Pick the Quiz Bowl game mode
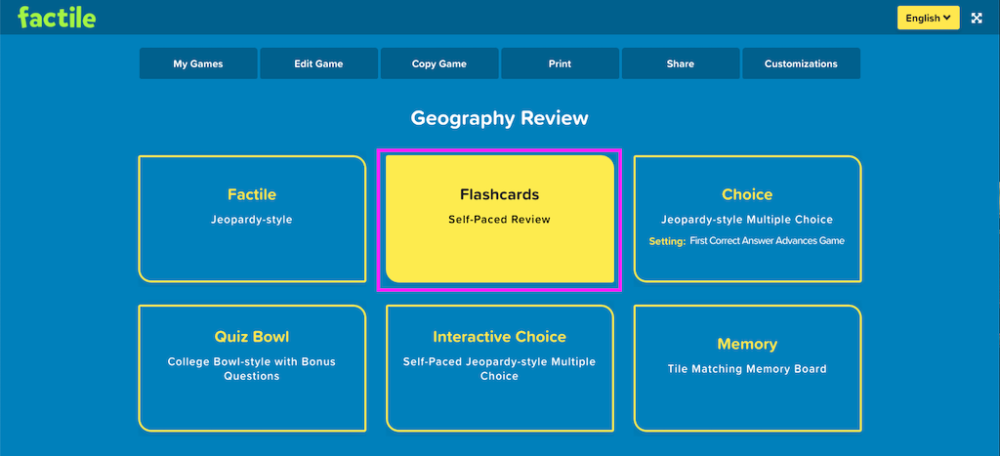 [252, 367]
